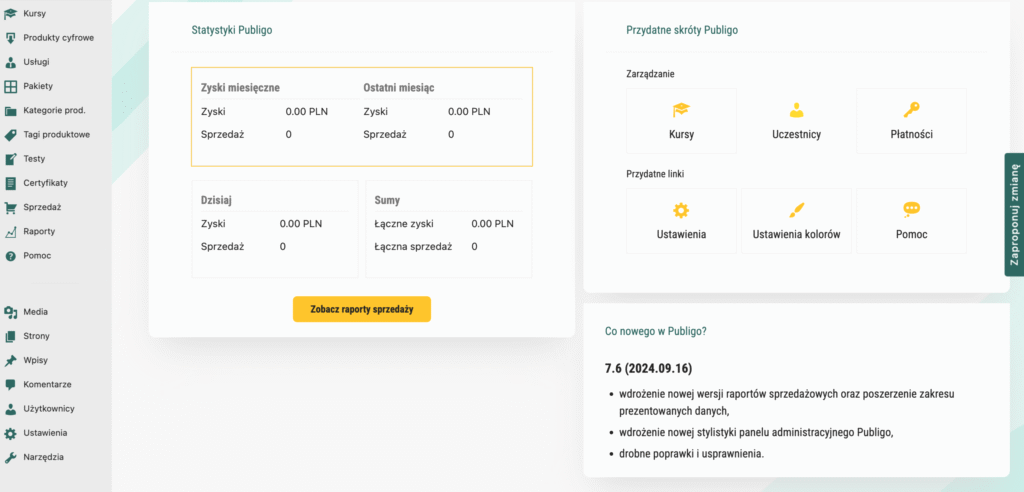Click the Strony pages icon

pos(10,336)
